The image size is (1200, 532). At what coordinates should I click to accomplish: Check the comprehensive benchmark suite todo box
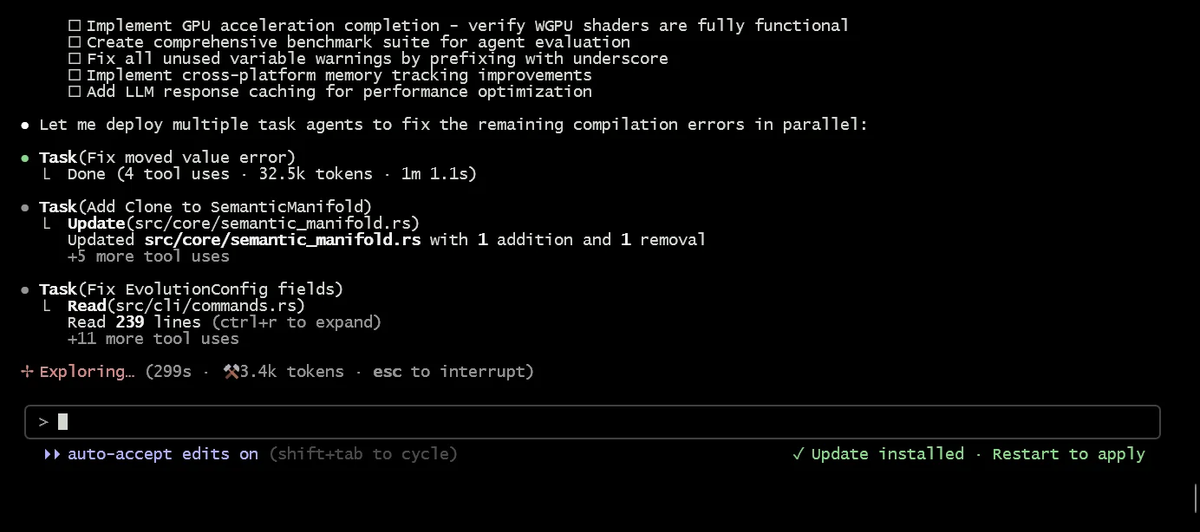click(x=75, y=42)
